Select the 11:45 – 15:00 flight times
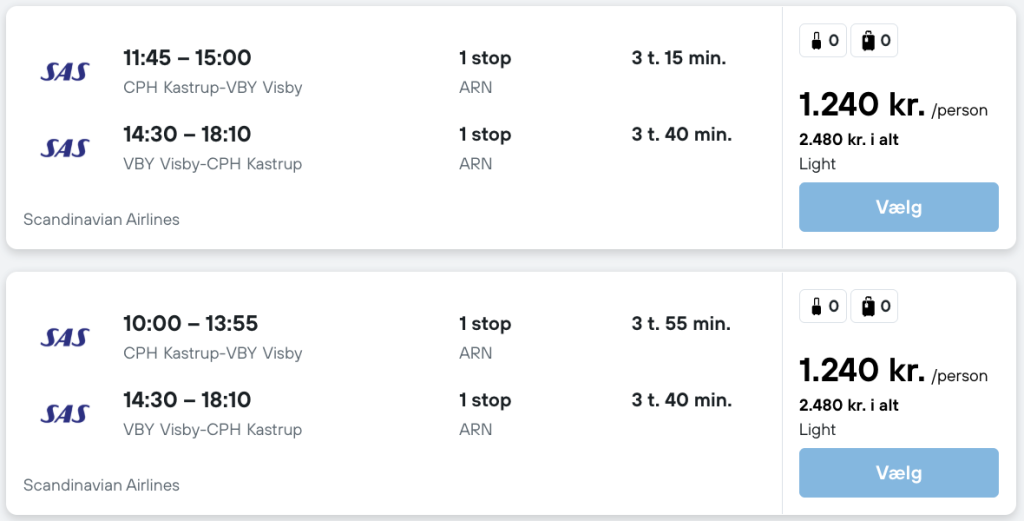This screenshot has height=521, width=1024. tap(187, 58)
